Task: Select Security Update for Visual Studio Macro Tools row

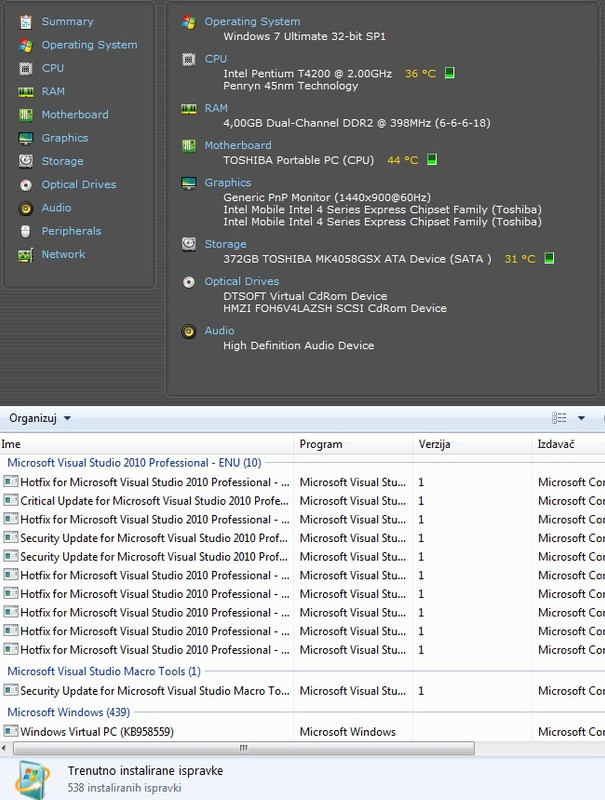Action: tap(302, 691)
